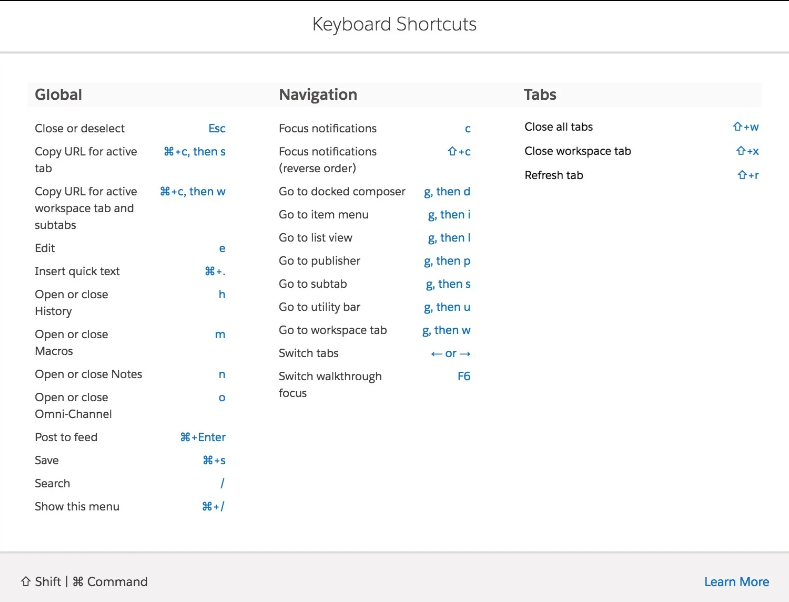789x602 pixels.
Task: Select the Tabs section heading
Action: point(540,95)
